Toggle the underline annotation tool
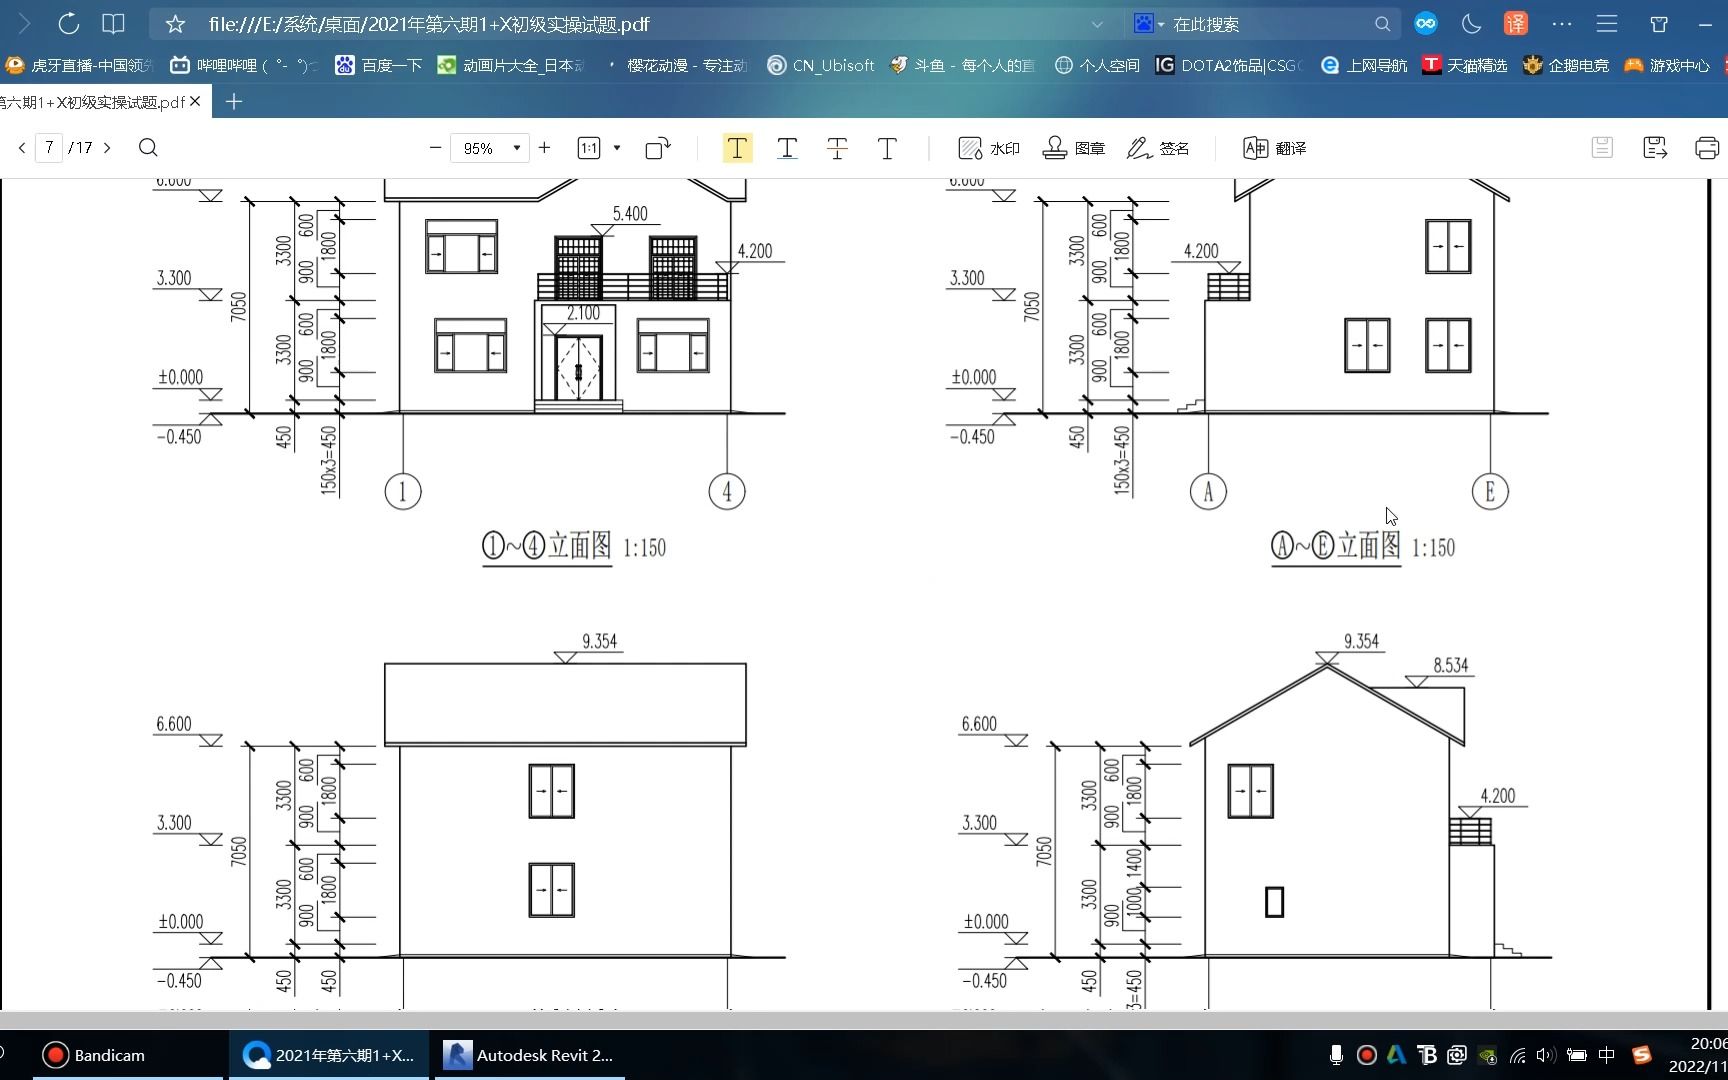 pos(787,148)
